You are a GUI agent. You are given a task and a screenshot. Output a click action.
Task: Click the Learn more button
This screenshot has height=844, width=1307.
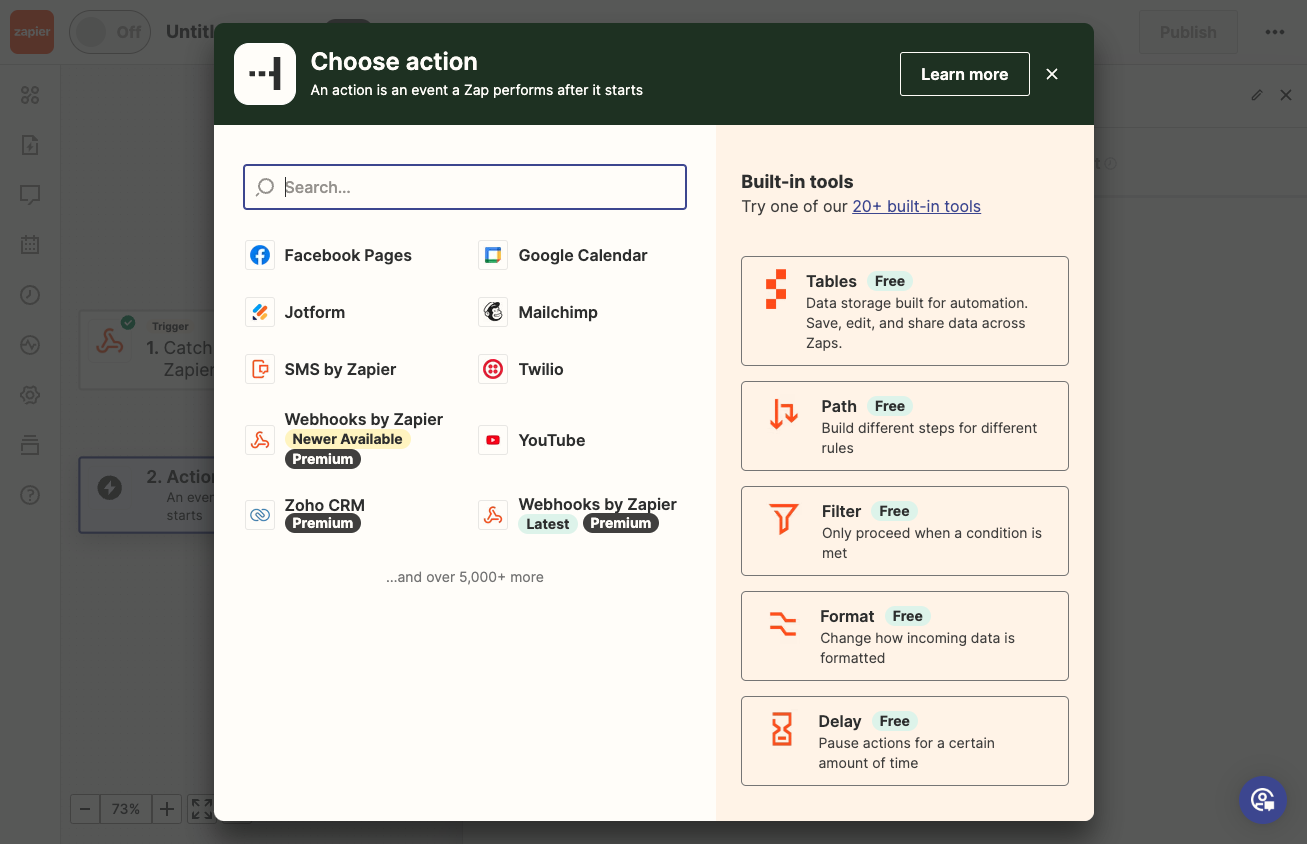(x=965, y=74)
